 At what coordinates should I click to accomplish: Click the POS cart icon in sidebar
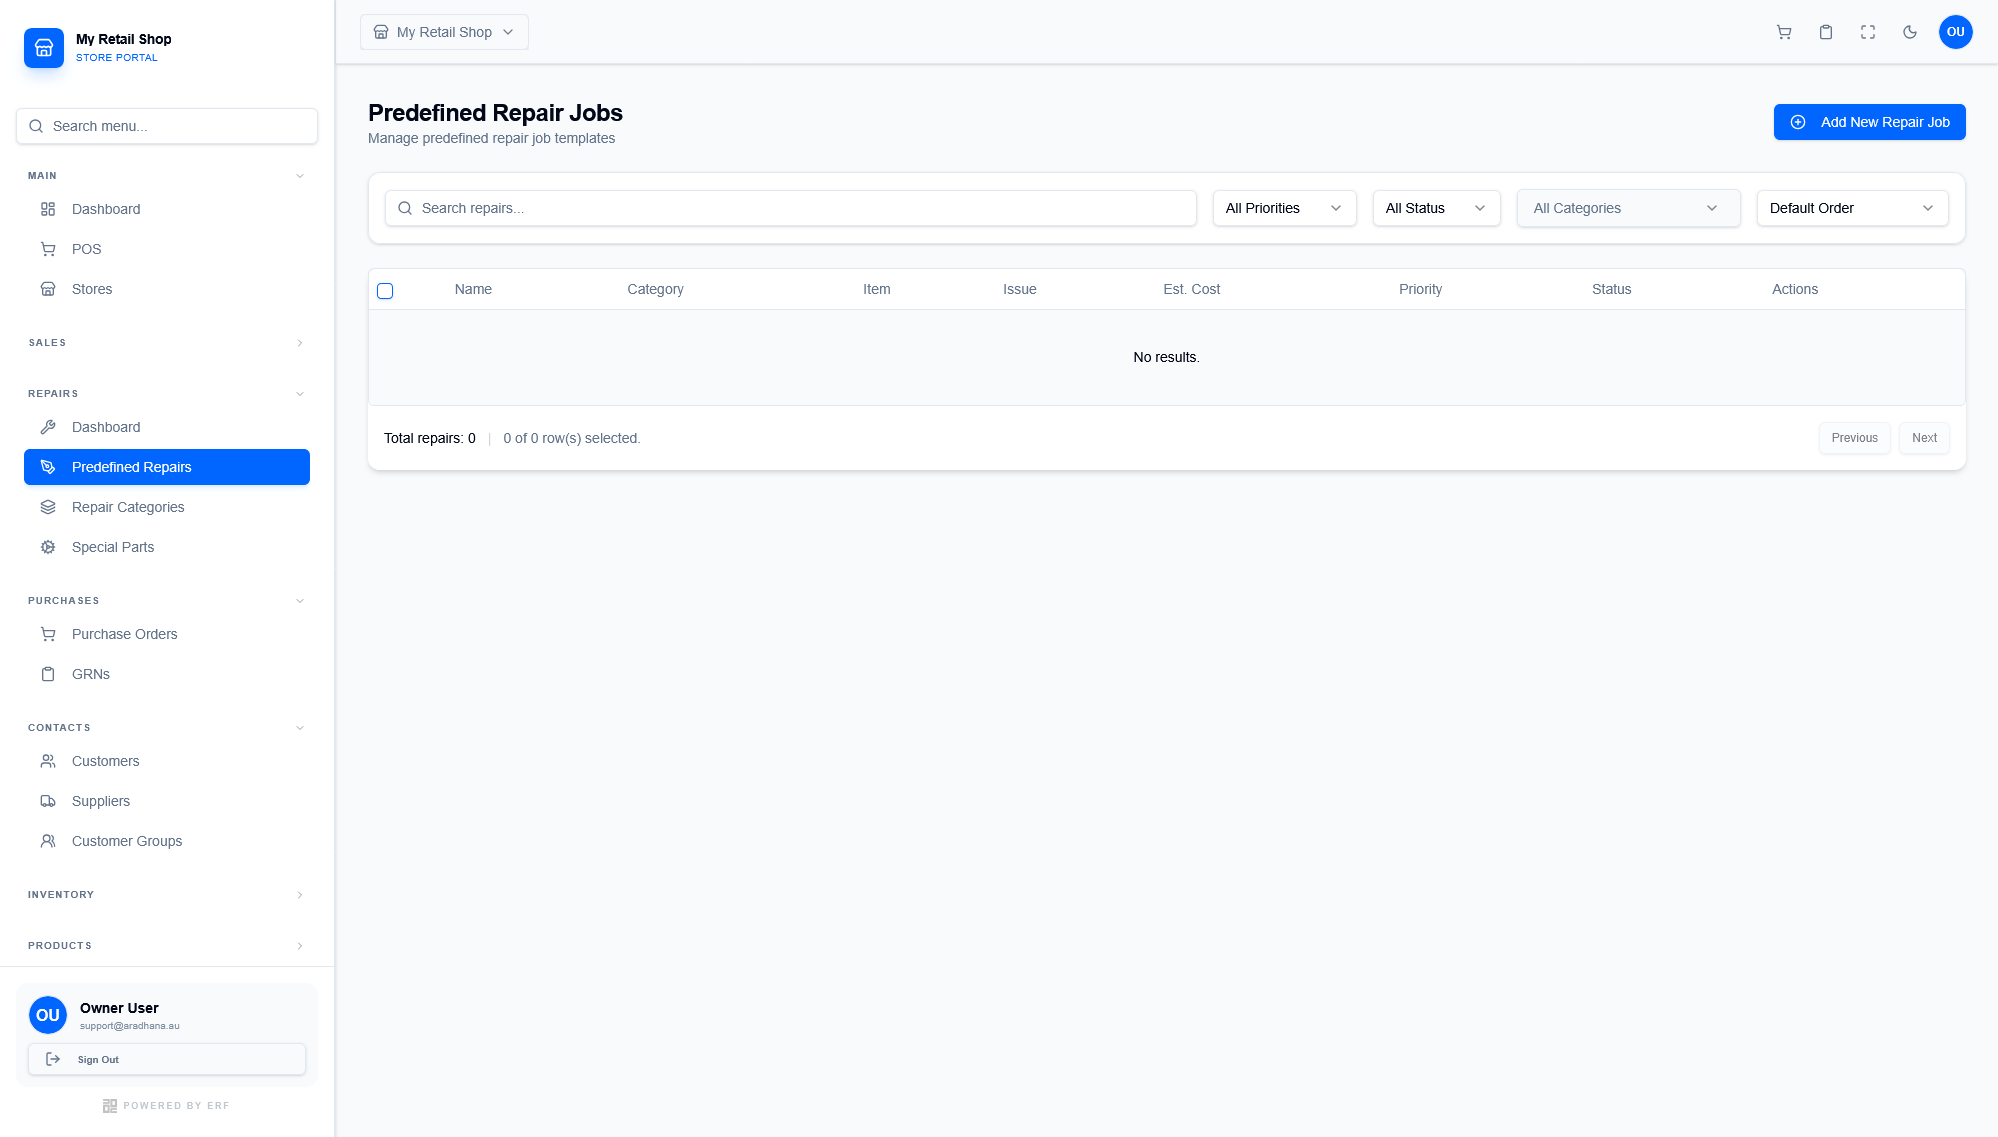click(48, 249)
